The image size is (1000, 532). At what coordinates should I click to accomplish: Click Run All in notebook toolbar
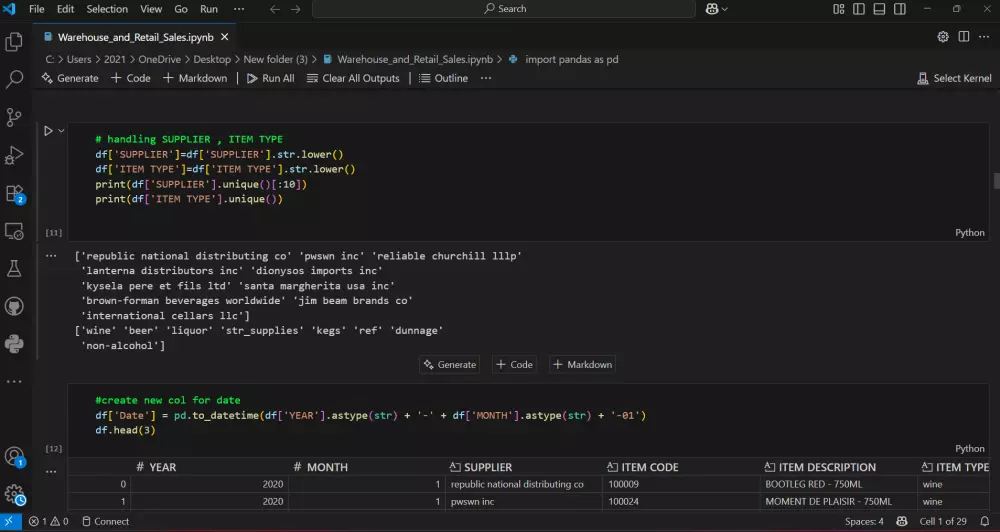tap(270, 78)
